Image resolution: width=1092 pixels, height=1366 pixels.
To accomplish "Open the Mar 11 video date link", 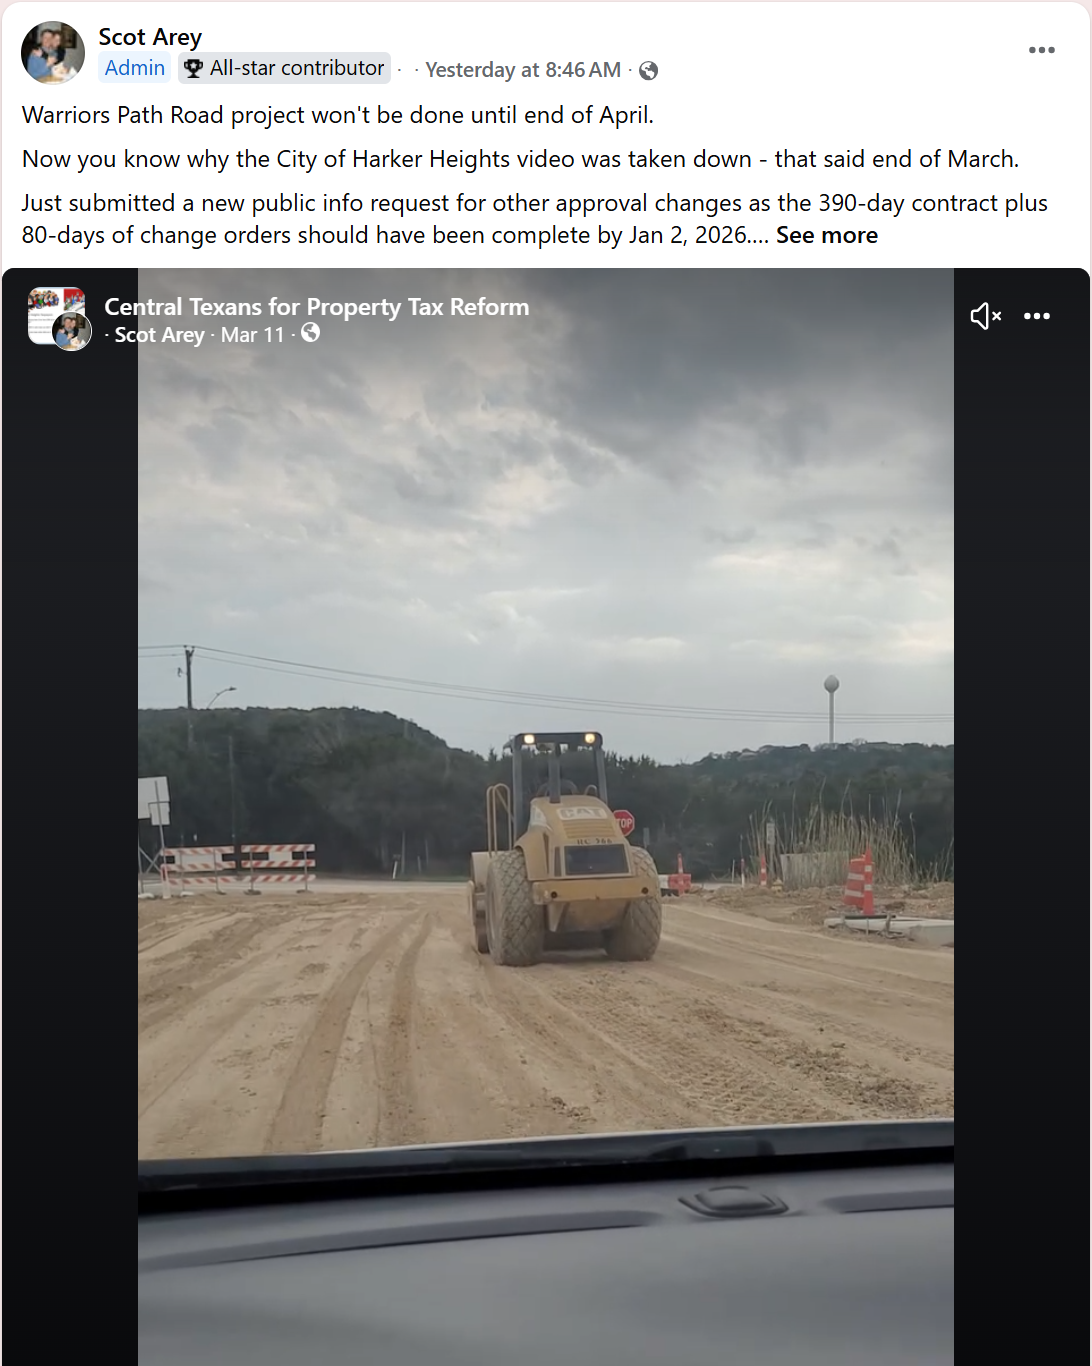I will (x=253, y=335).
